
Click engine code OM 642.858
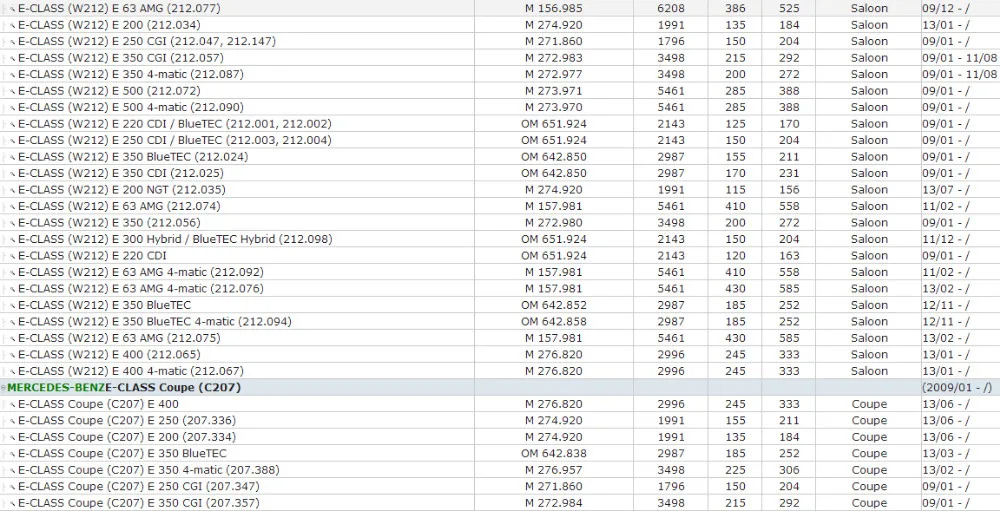tap(554, 322)
